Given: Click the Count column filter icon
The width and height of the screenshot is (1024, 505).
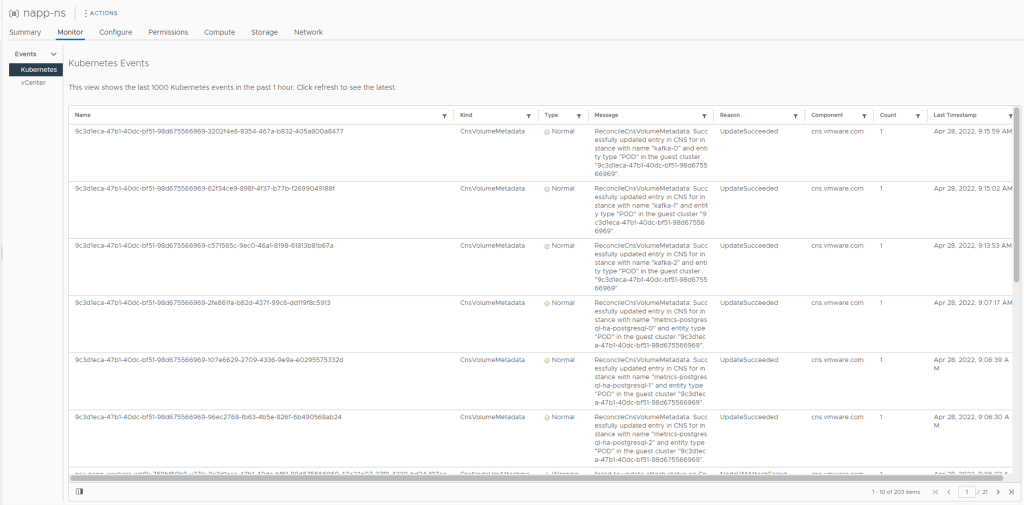Looking at the screenshot, I should click(x=917, y=116).
